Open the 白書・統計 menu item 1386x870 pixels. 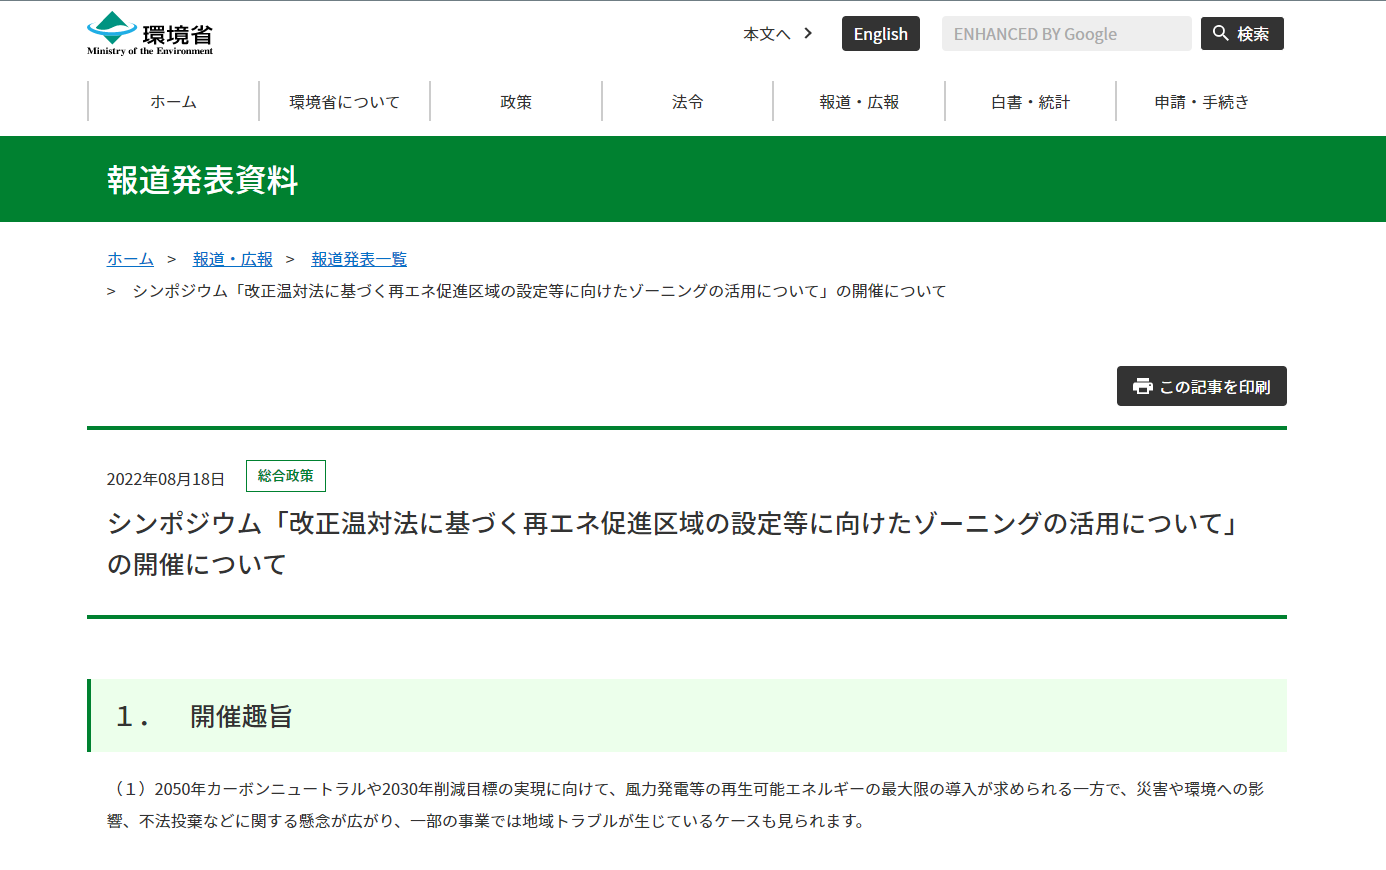click(x=1030, y=102)
